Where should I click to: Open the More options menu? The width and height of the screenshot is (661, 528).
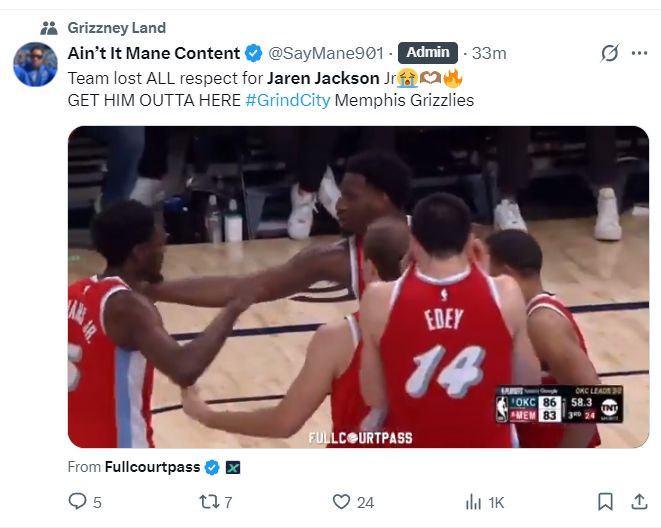click(x=639, y=54)
